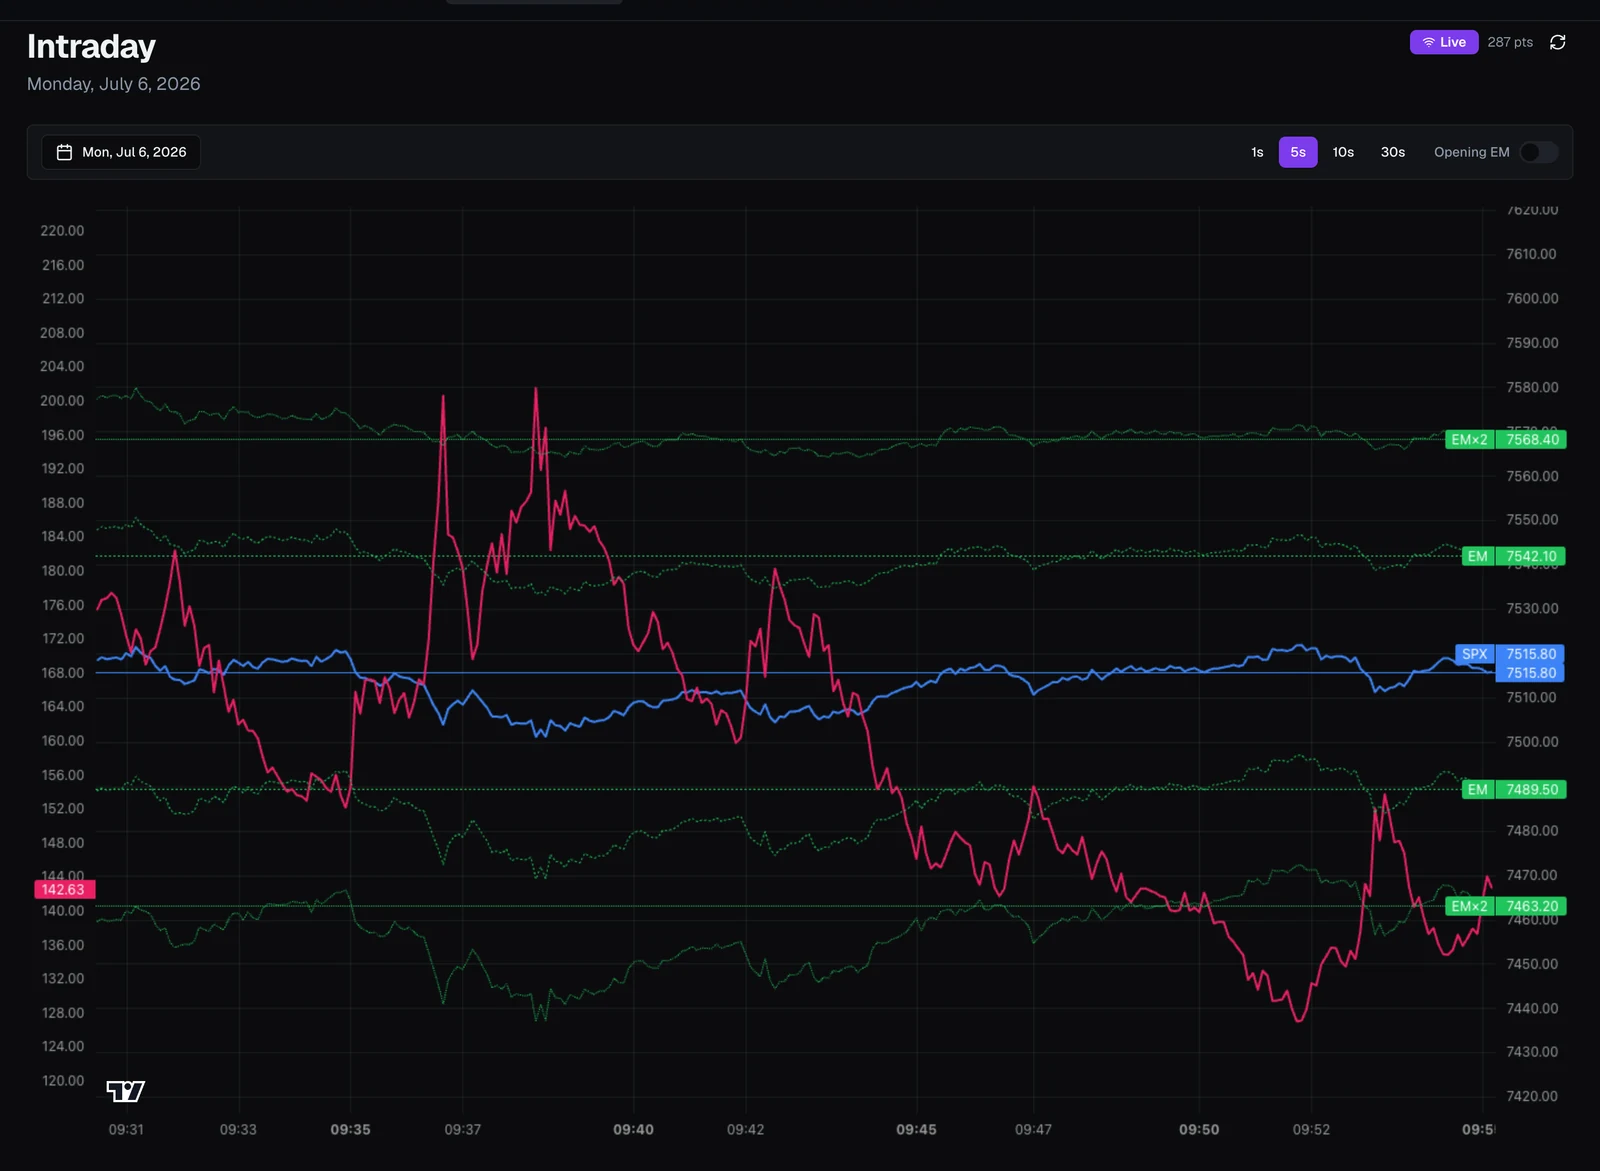Image resolution: width=1600 pixels, height=1171 pixels.
Task: Click the 09:40 time axis label
Action: point(633,1130)
